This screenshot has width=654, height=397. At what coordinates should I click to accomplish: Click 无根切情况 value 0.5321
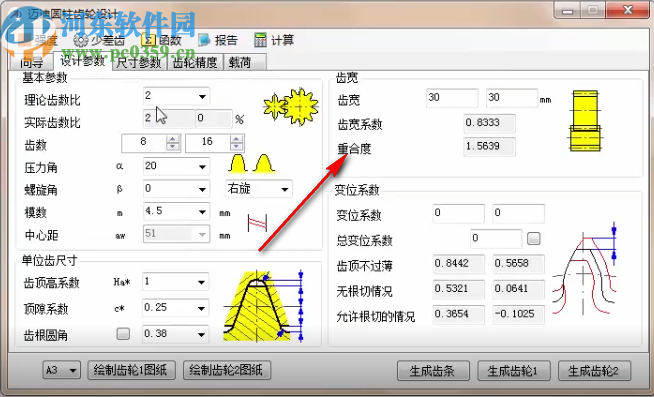pyautogui.click(x=458, y=289)
